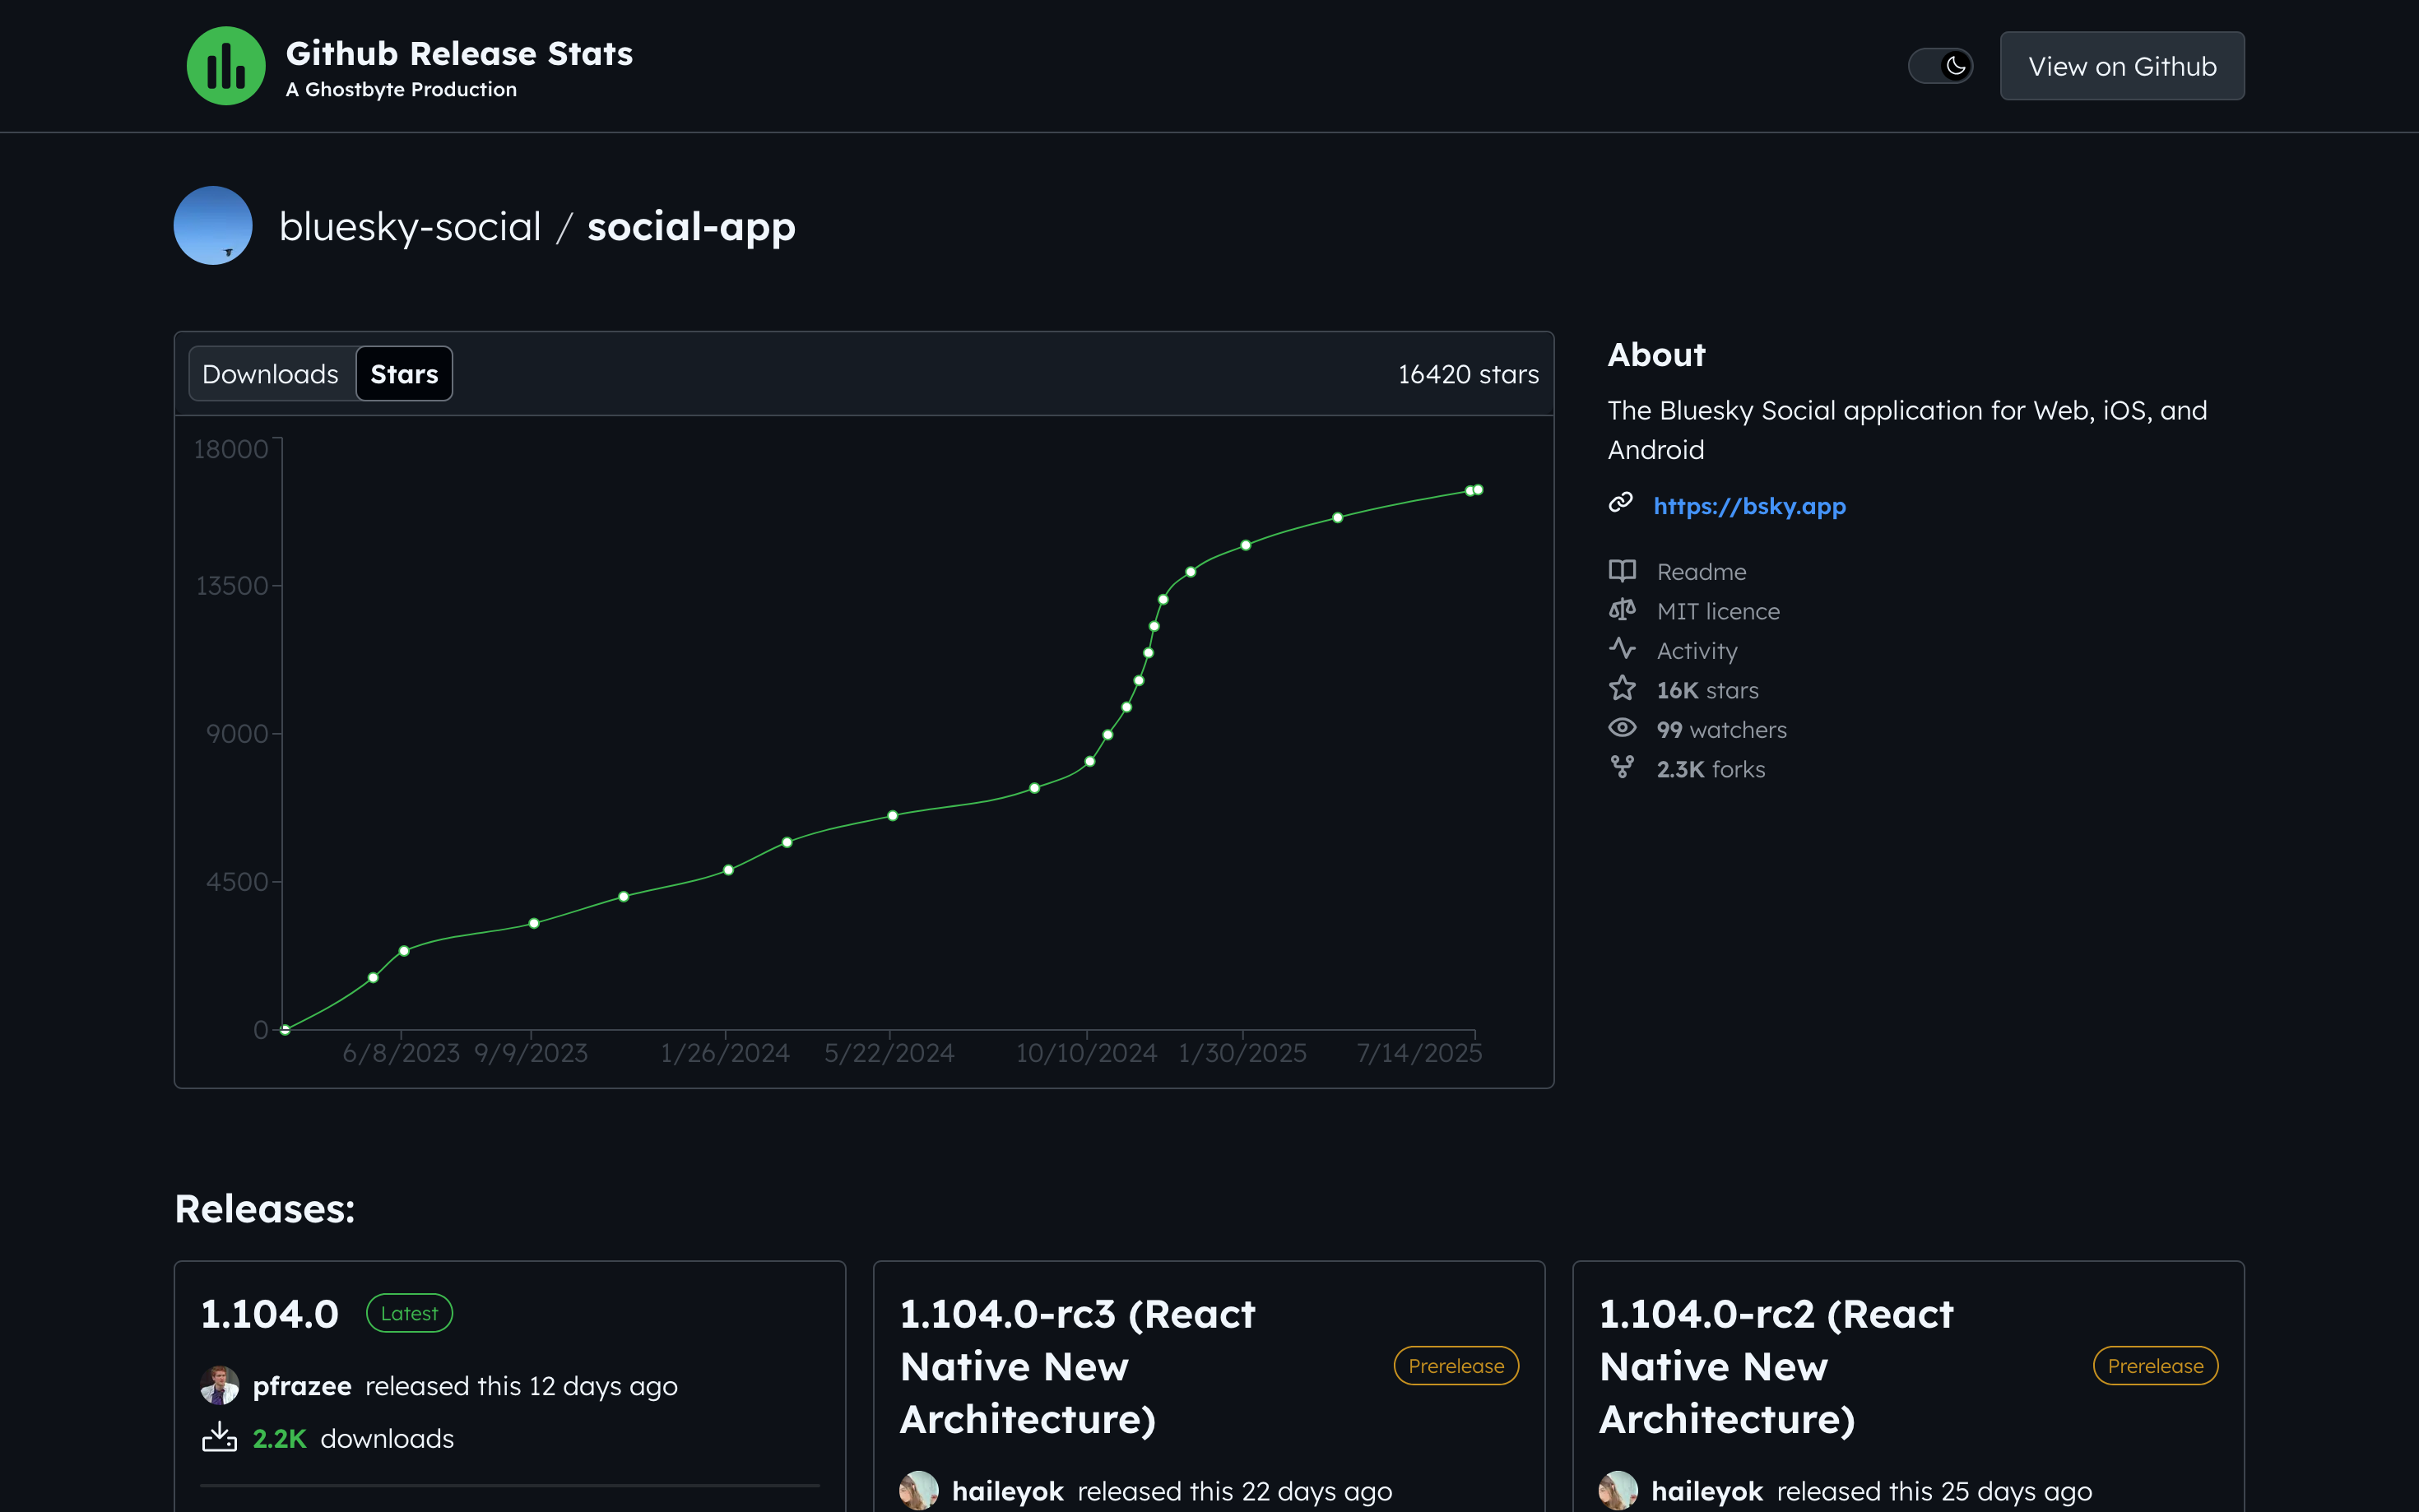Click the View on Github button

(x=2121, y=66)
